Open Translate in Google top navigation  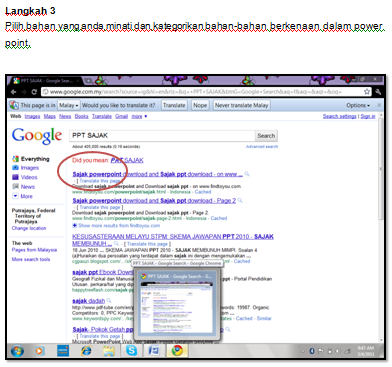point(102,116)
